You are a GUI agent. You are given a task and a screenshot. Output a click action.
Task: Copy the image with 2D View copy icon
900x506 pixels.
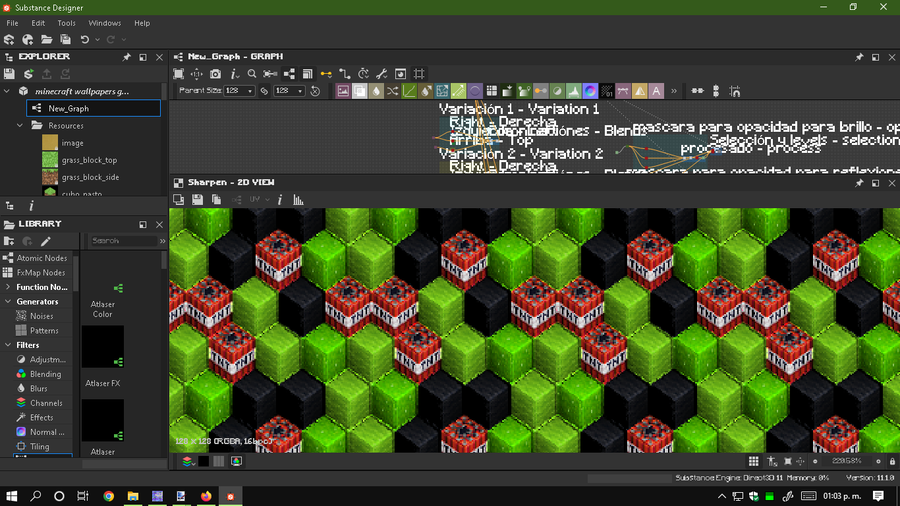coord(216,200)
